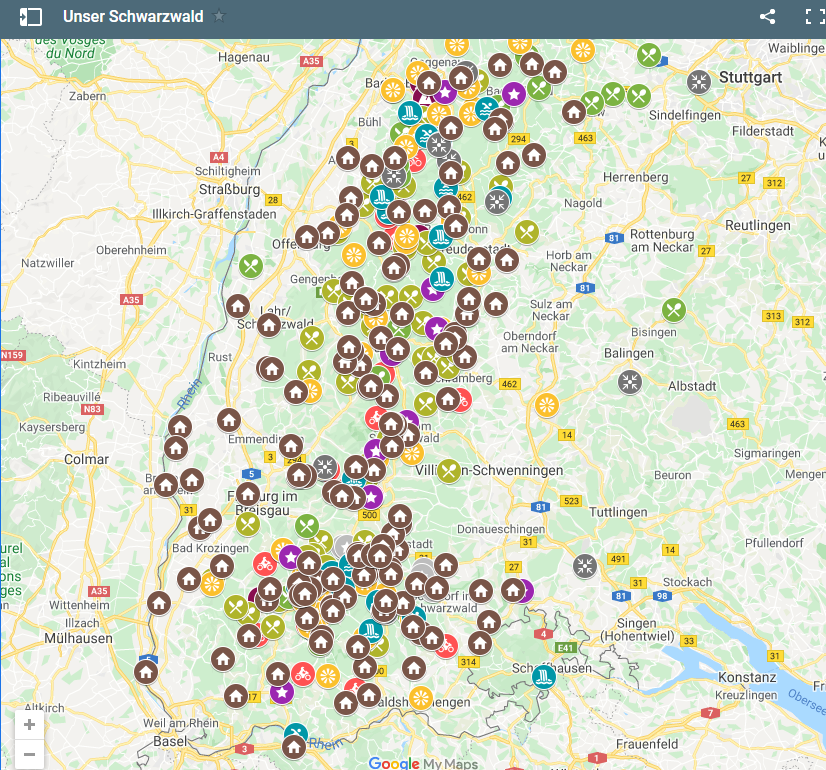Open the map legend sidebar panel
This screenshot has width=826, height=770.
click(31, 17)
